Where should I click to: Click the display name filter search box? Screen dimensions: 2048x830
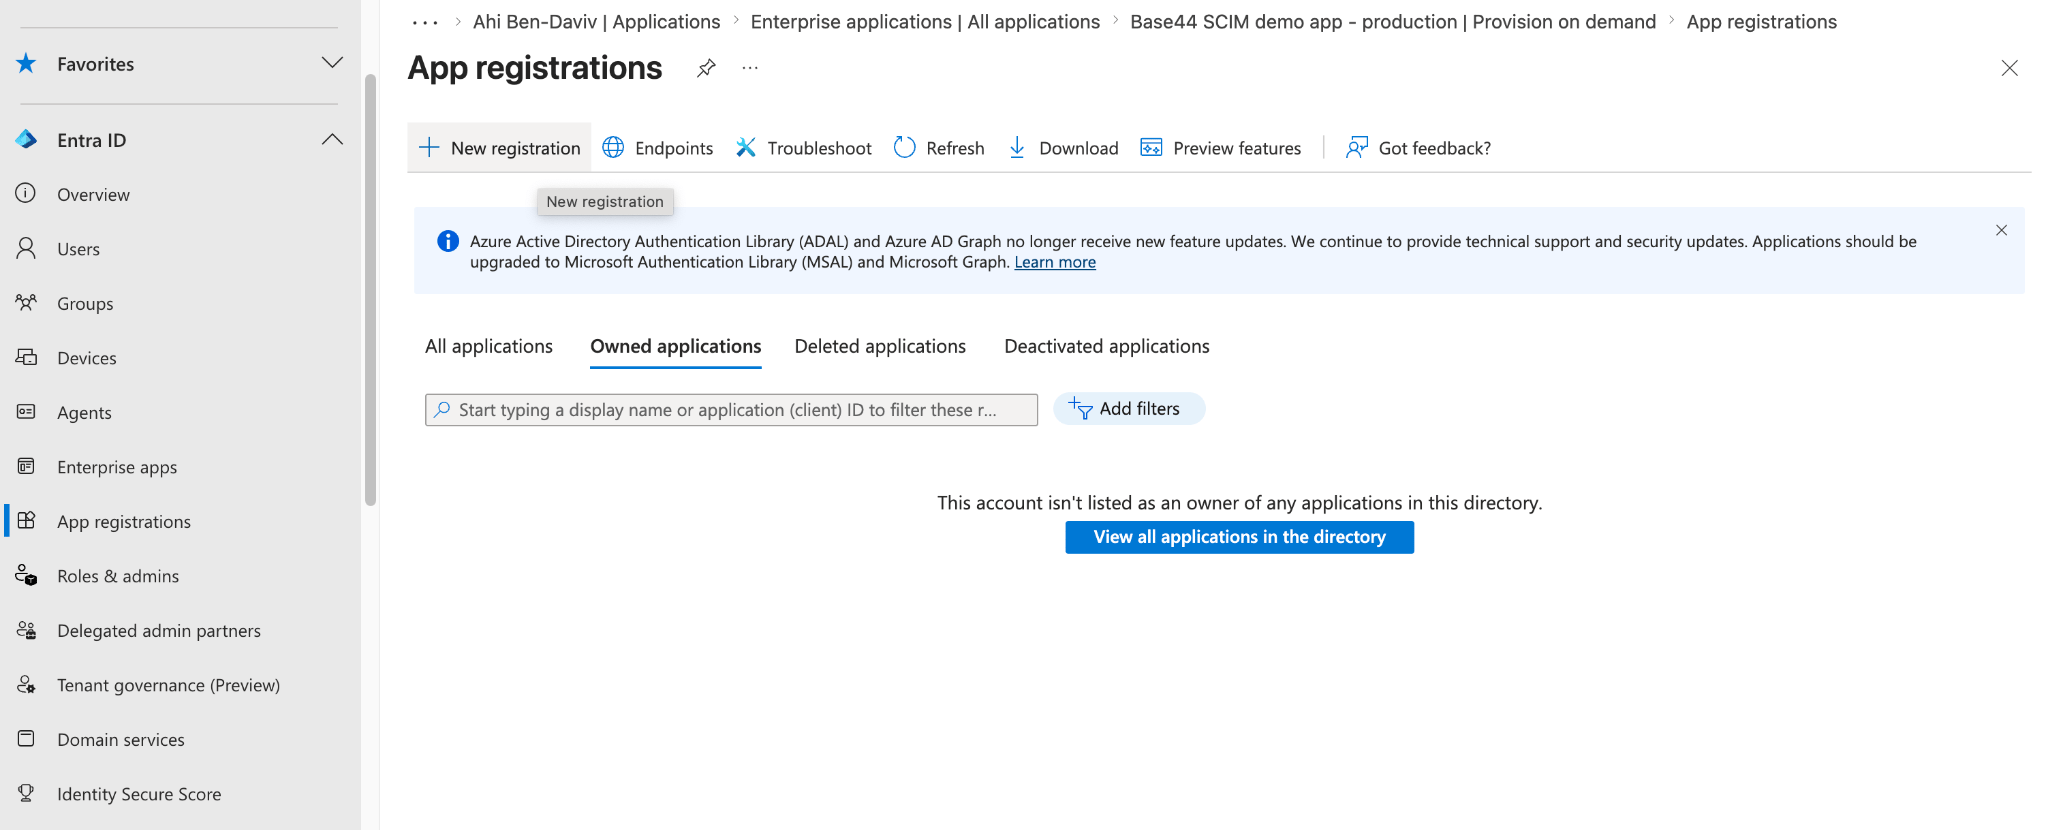[731, 410]
